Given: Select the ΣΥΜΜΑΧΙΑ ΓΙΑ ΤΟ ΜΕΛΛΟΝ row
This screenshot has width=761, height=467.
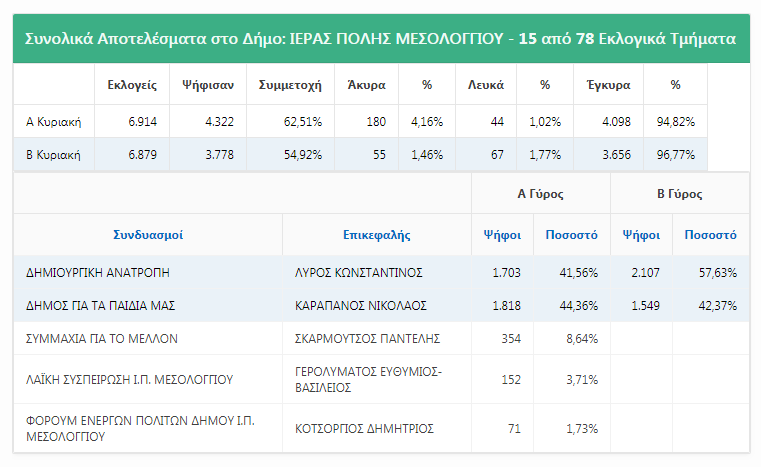Looking at the screenshot, I should 101,339.
